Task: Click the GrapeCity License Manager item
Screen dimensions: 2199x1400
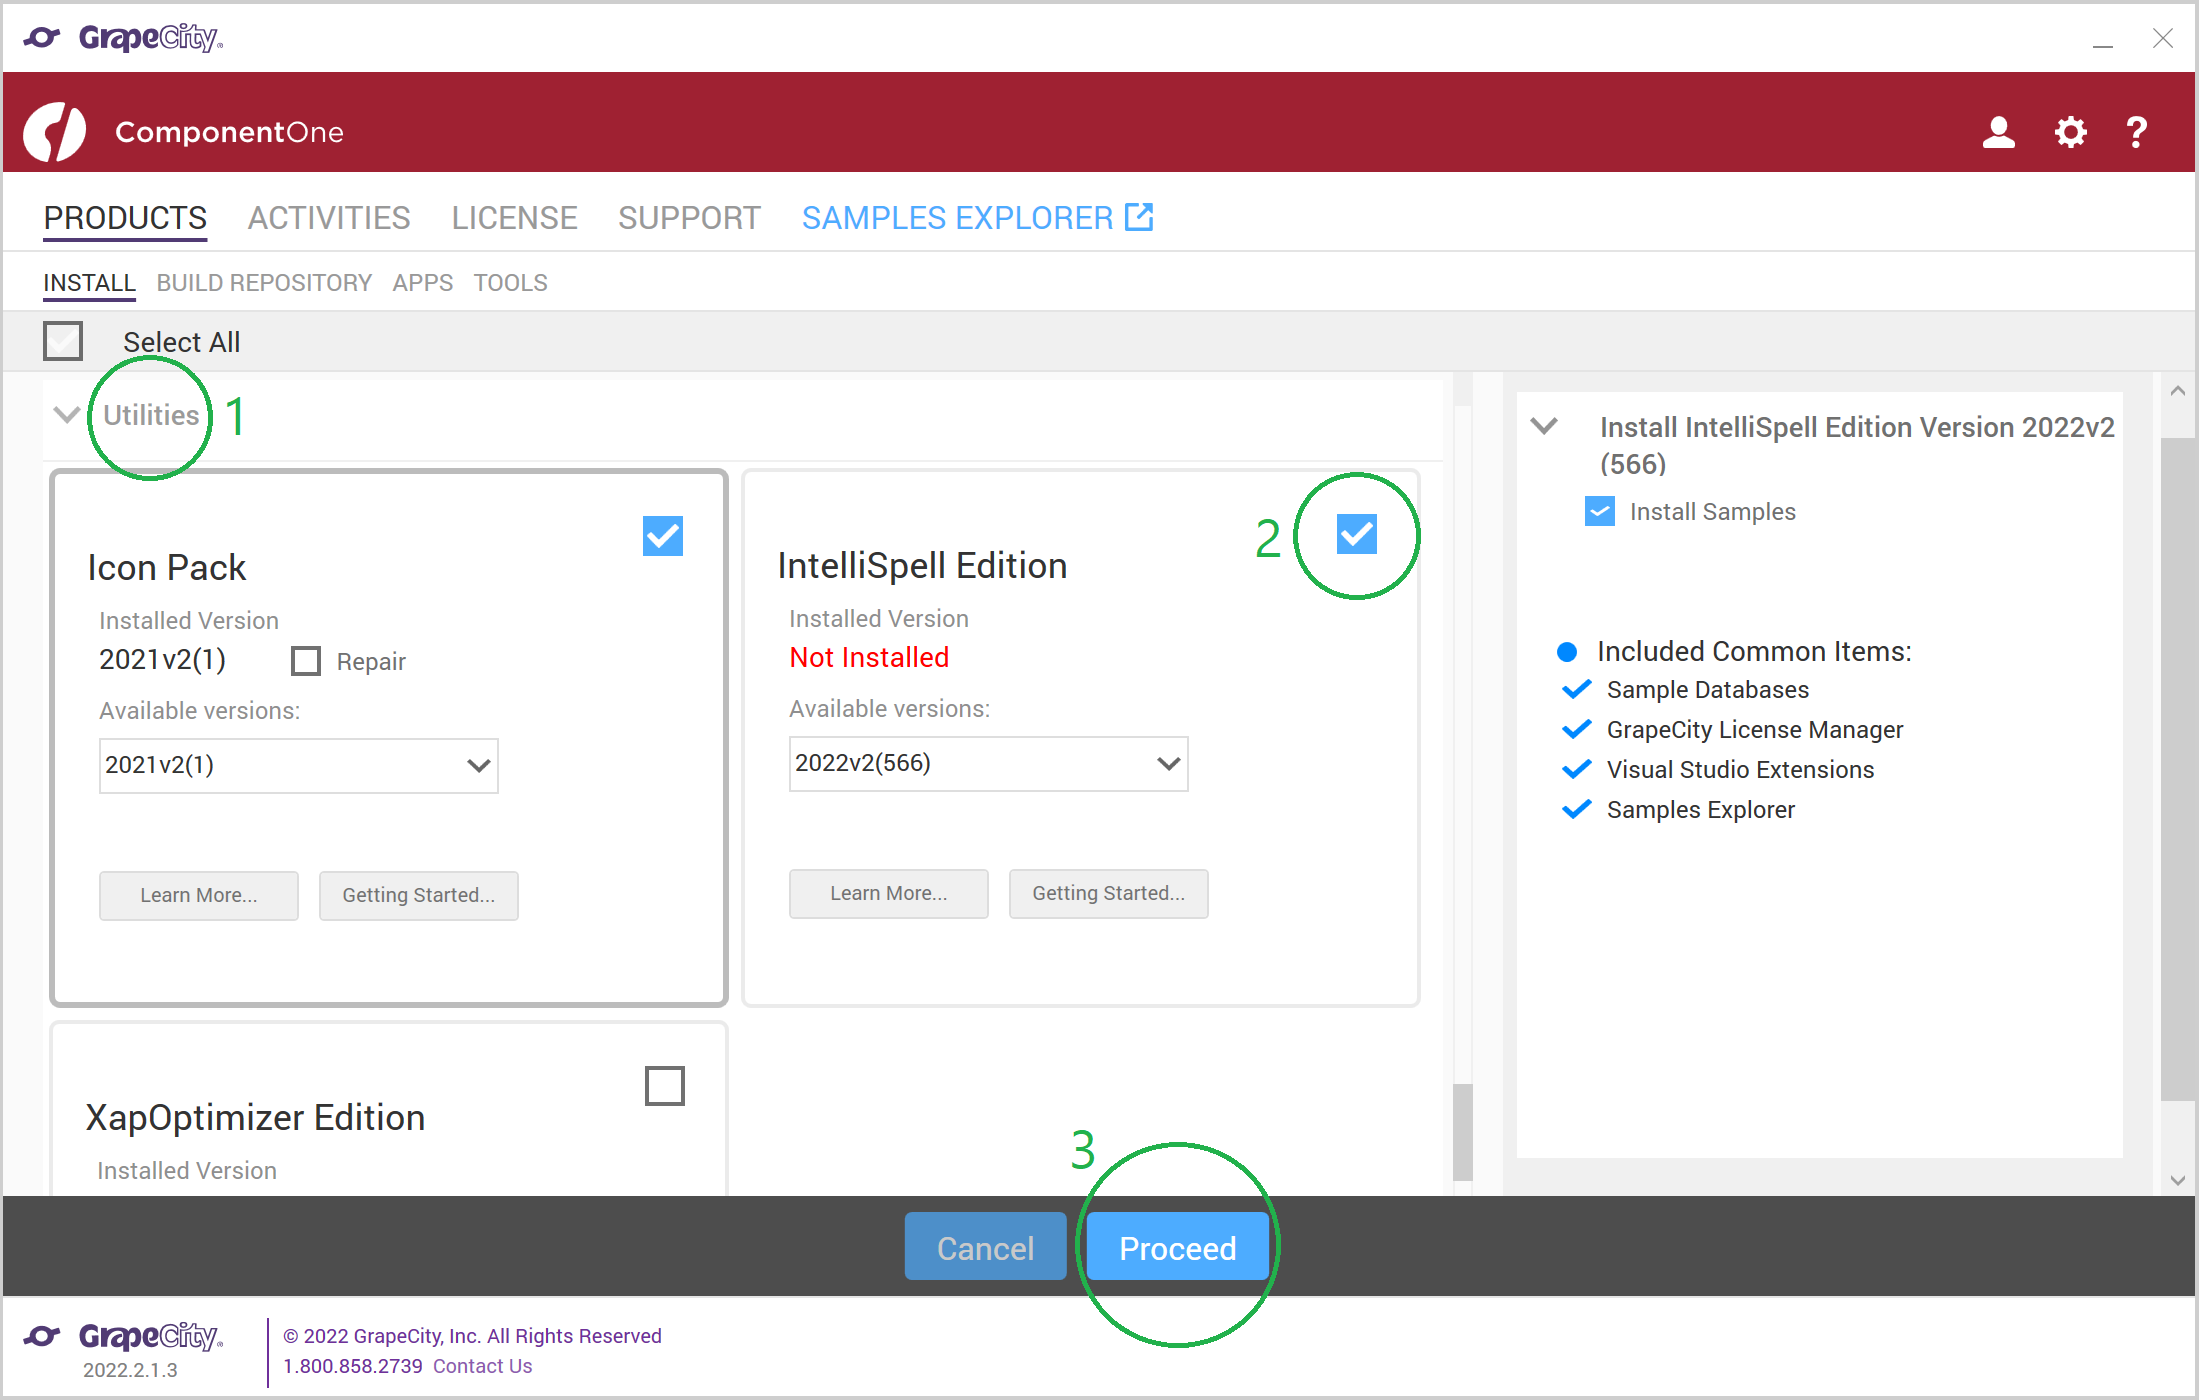Action: tap(1755, 729)
